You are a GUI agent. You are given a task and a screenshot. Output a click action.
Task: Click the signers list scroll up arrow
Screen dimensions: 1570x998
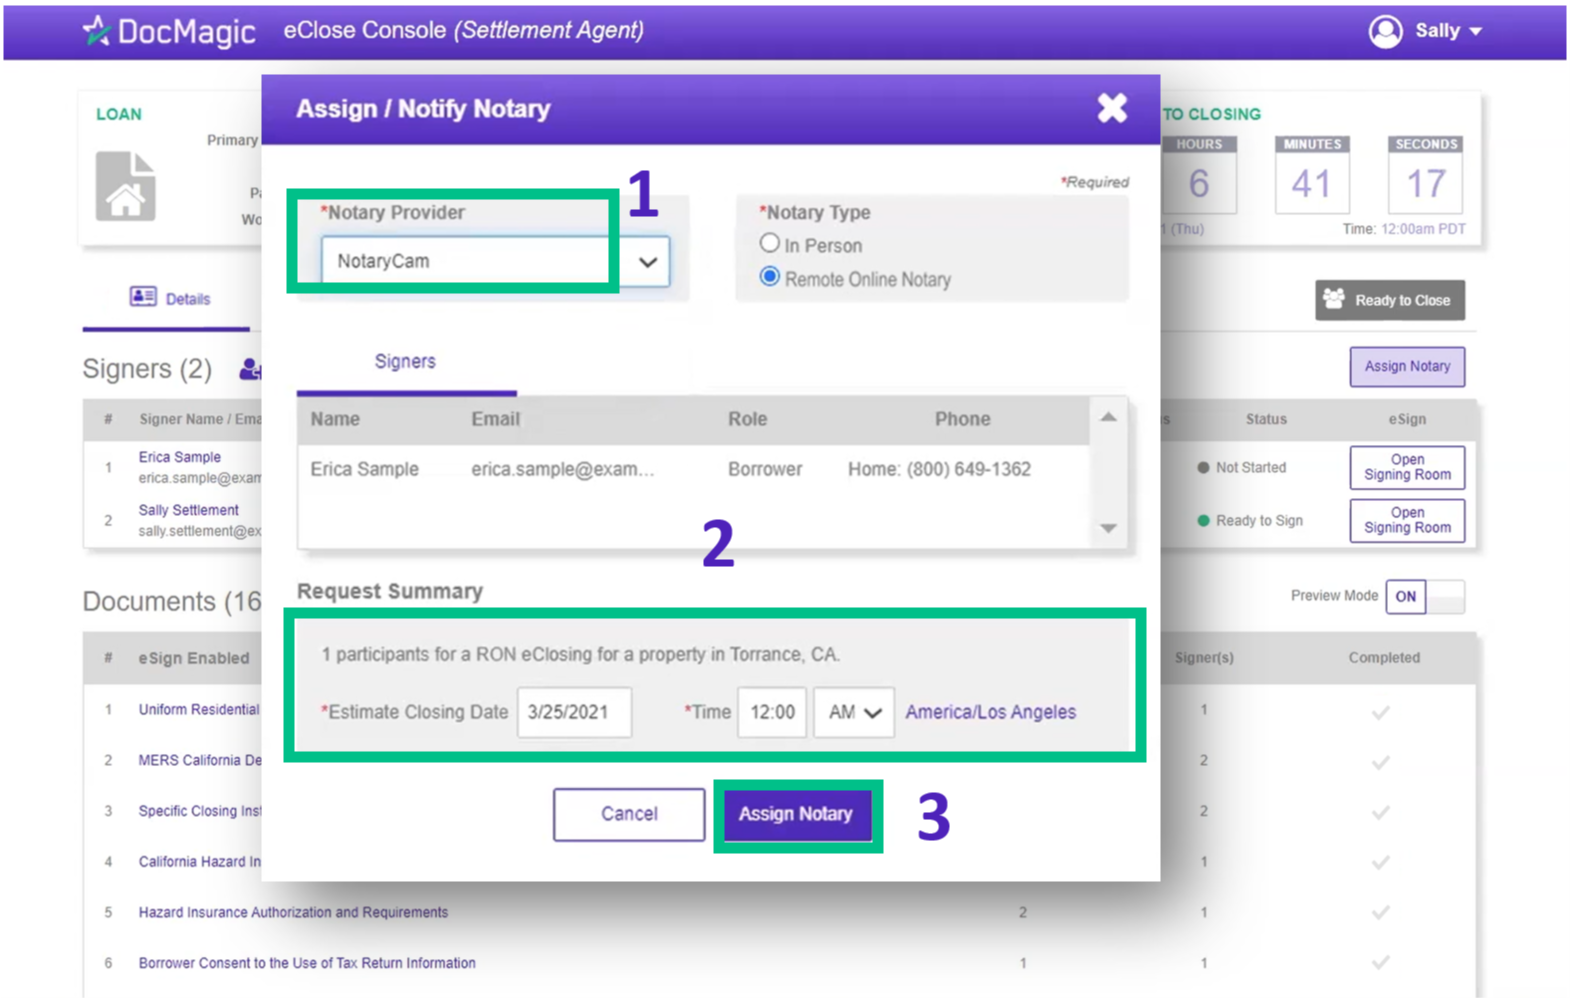click(1108, 417)
